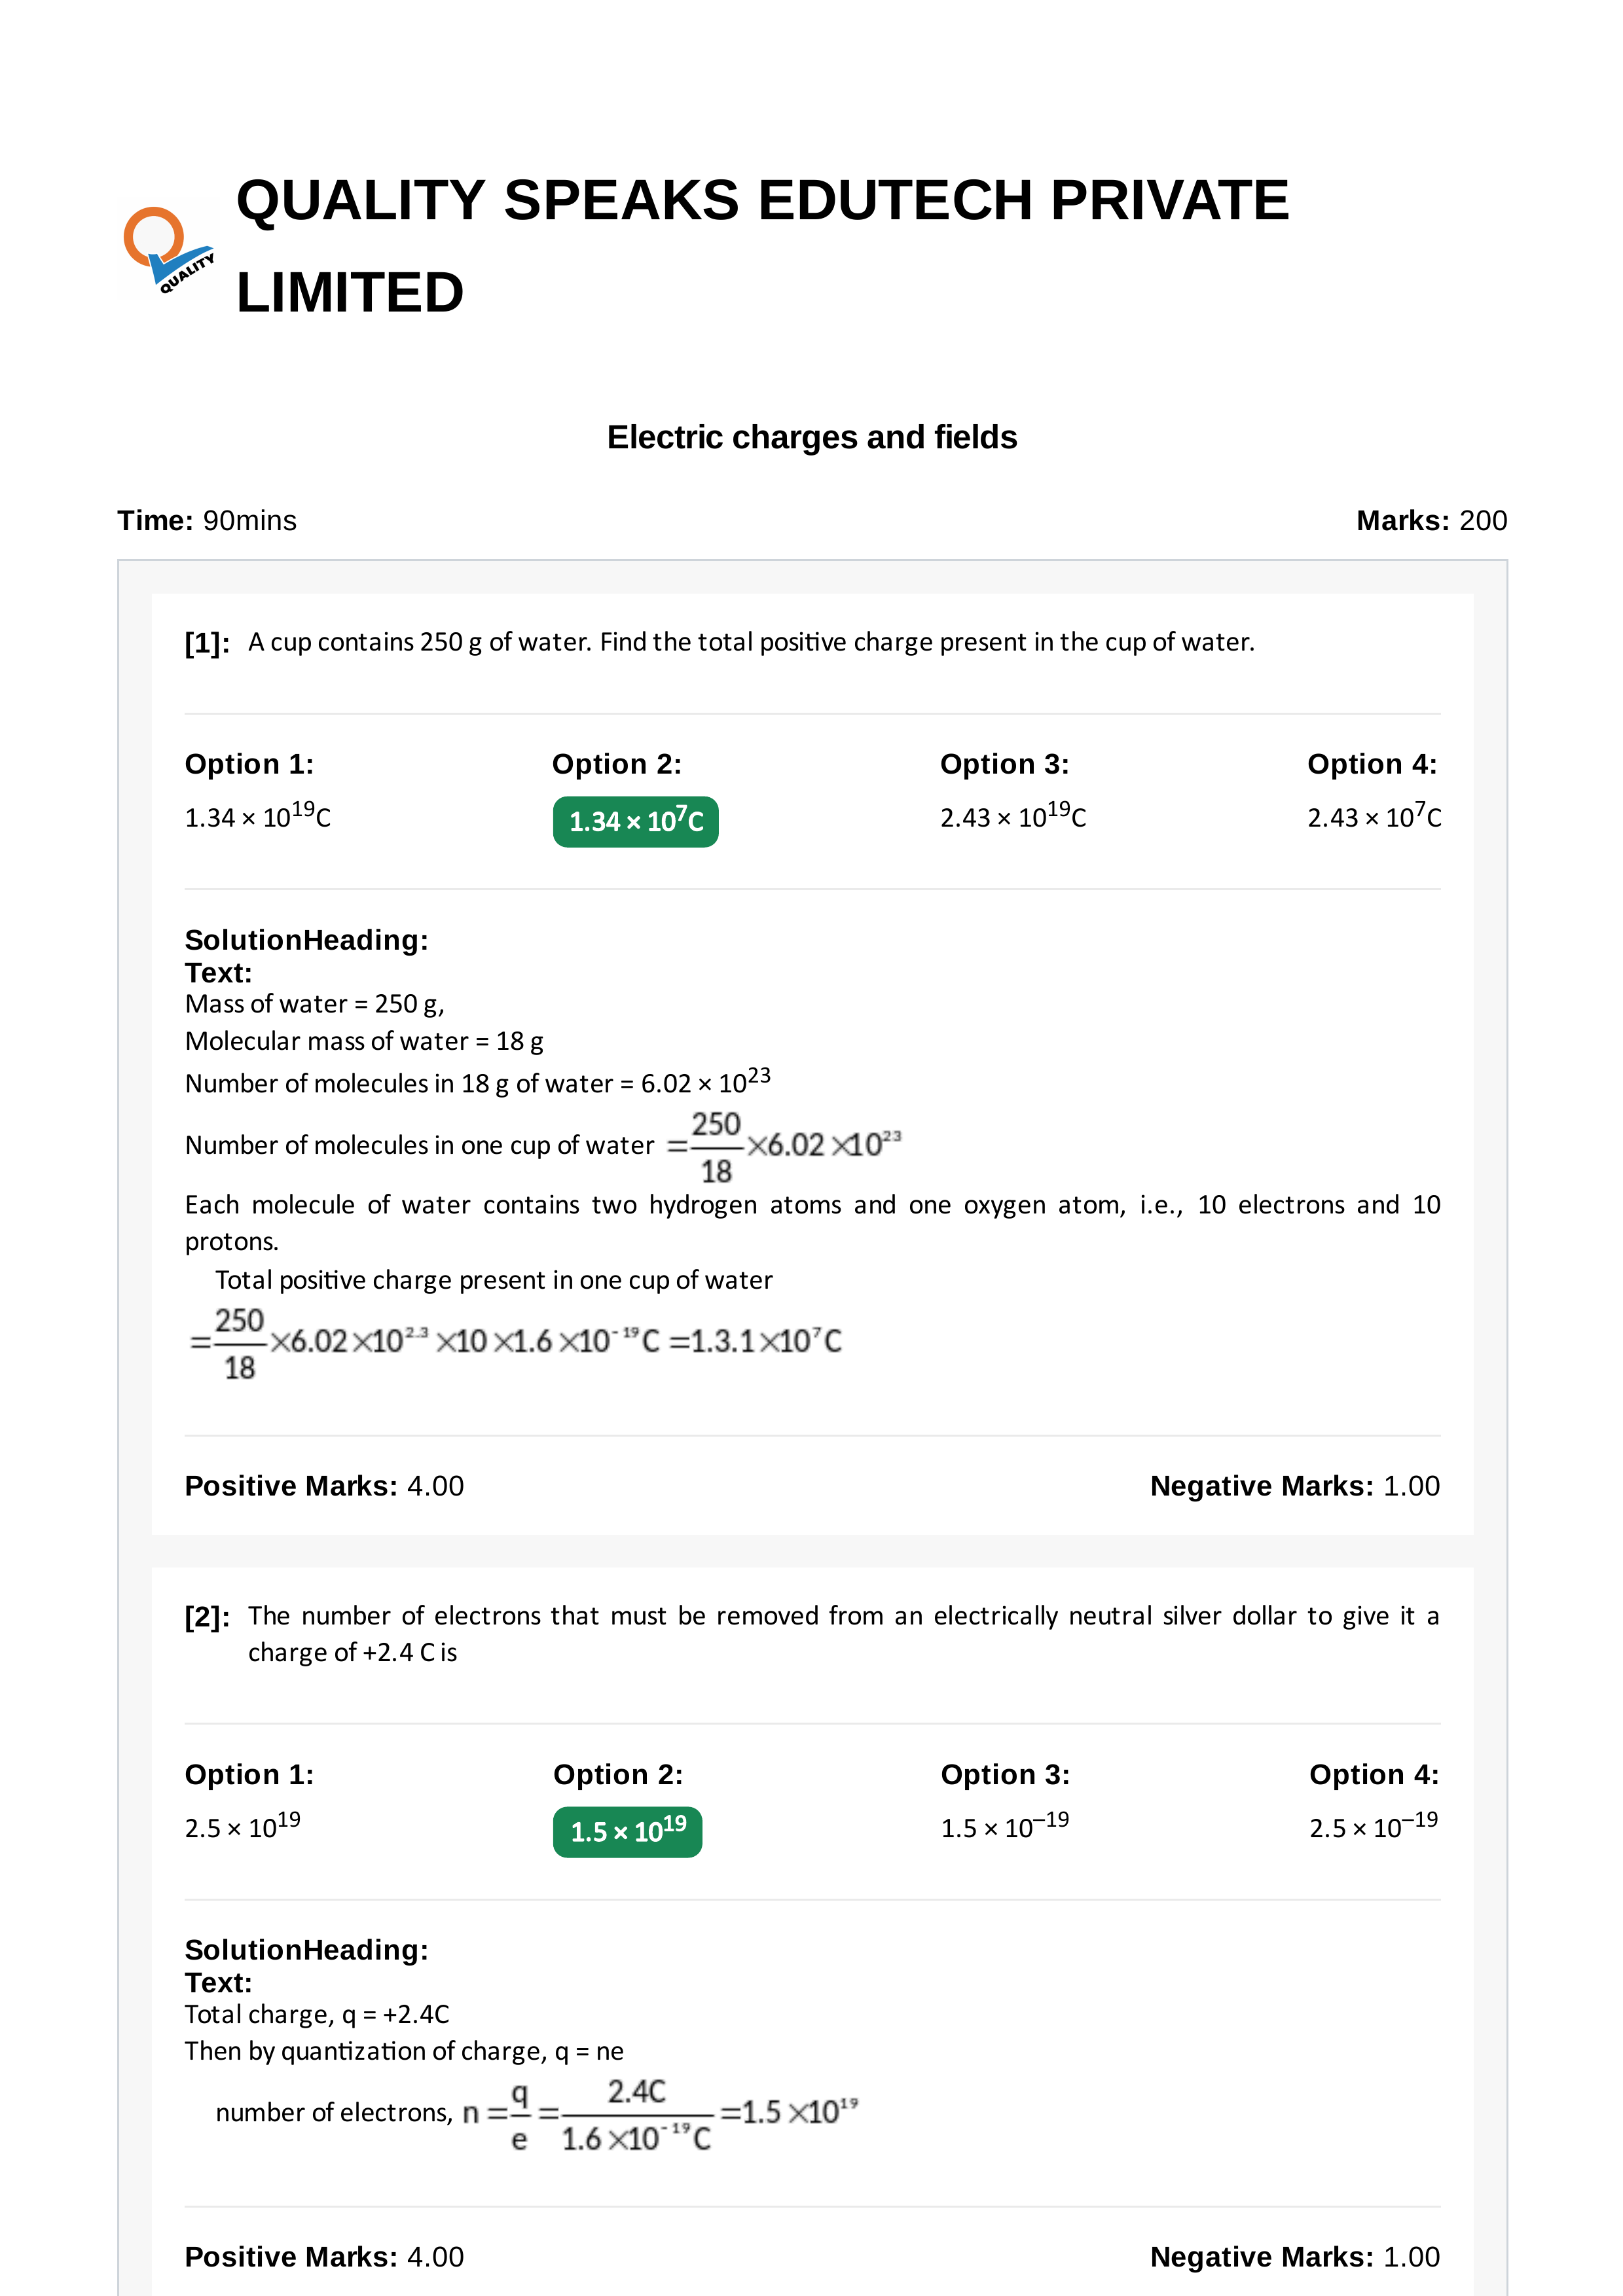Image resolution: width=1623 pixels, height=2296 pixels.
Task: Click the Time: 90mins label
Action: click(207, 520)
